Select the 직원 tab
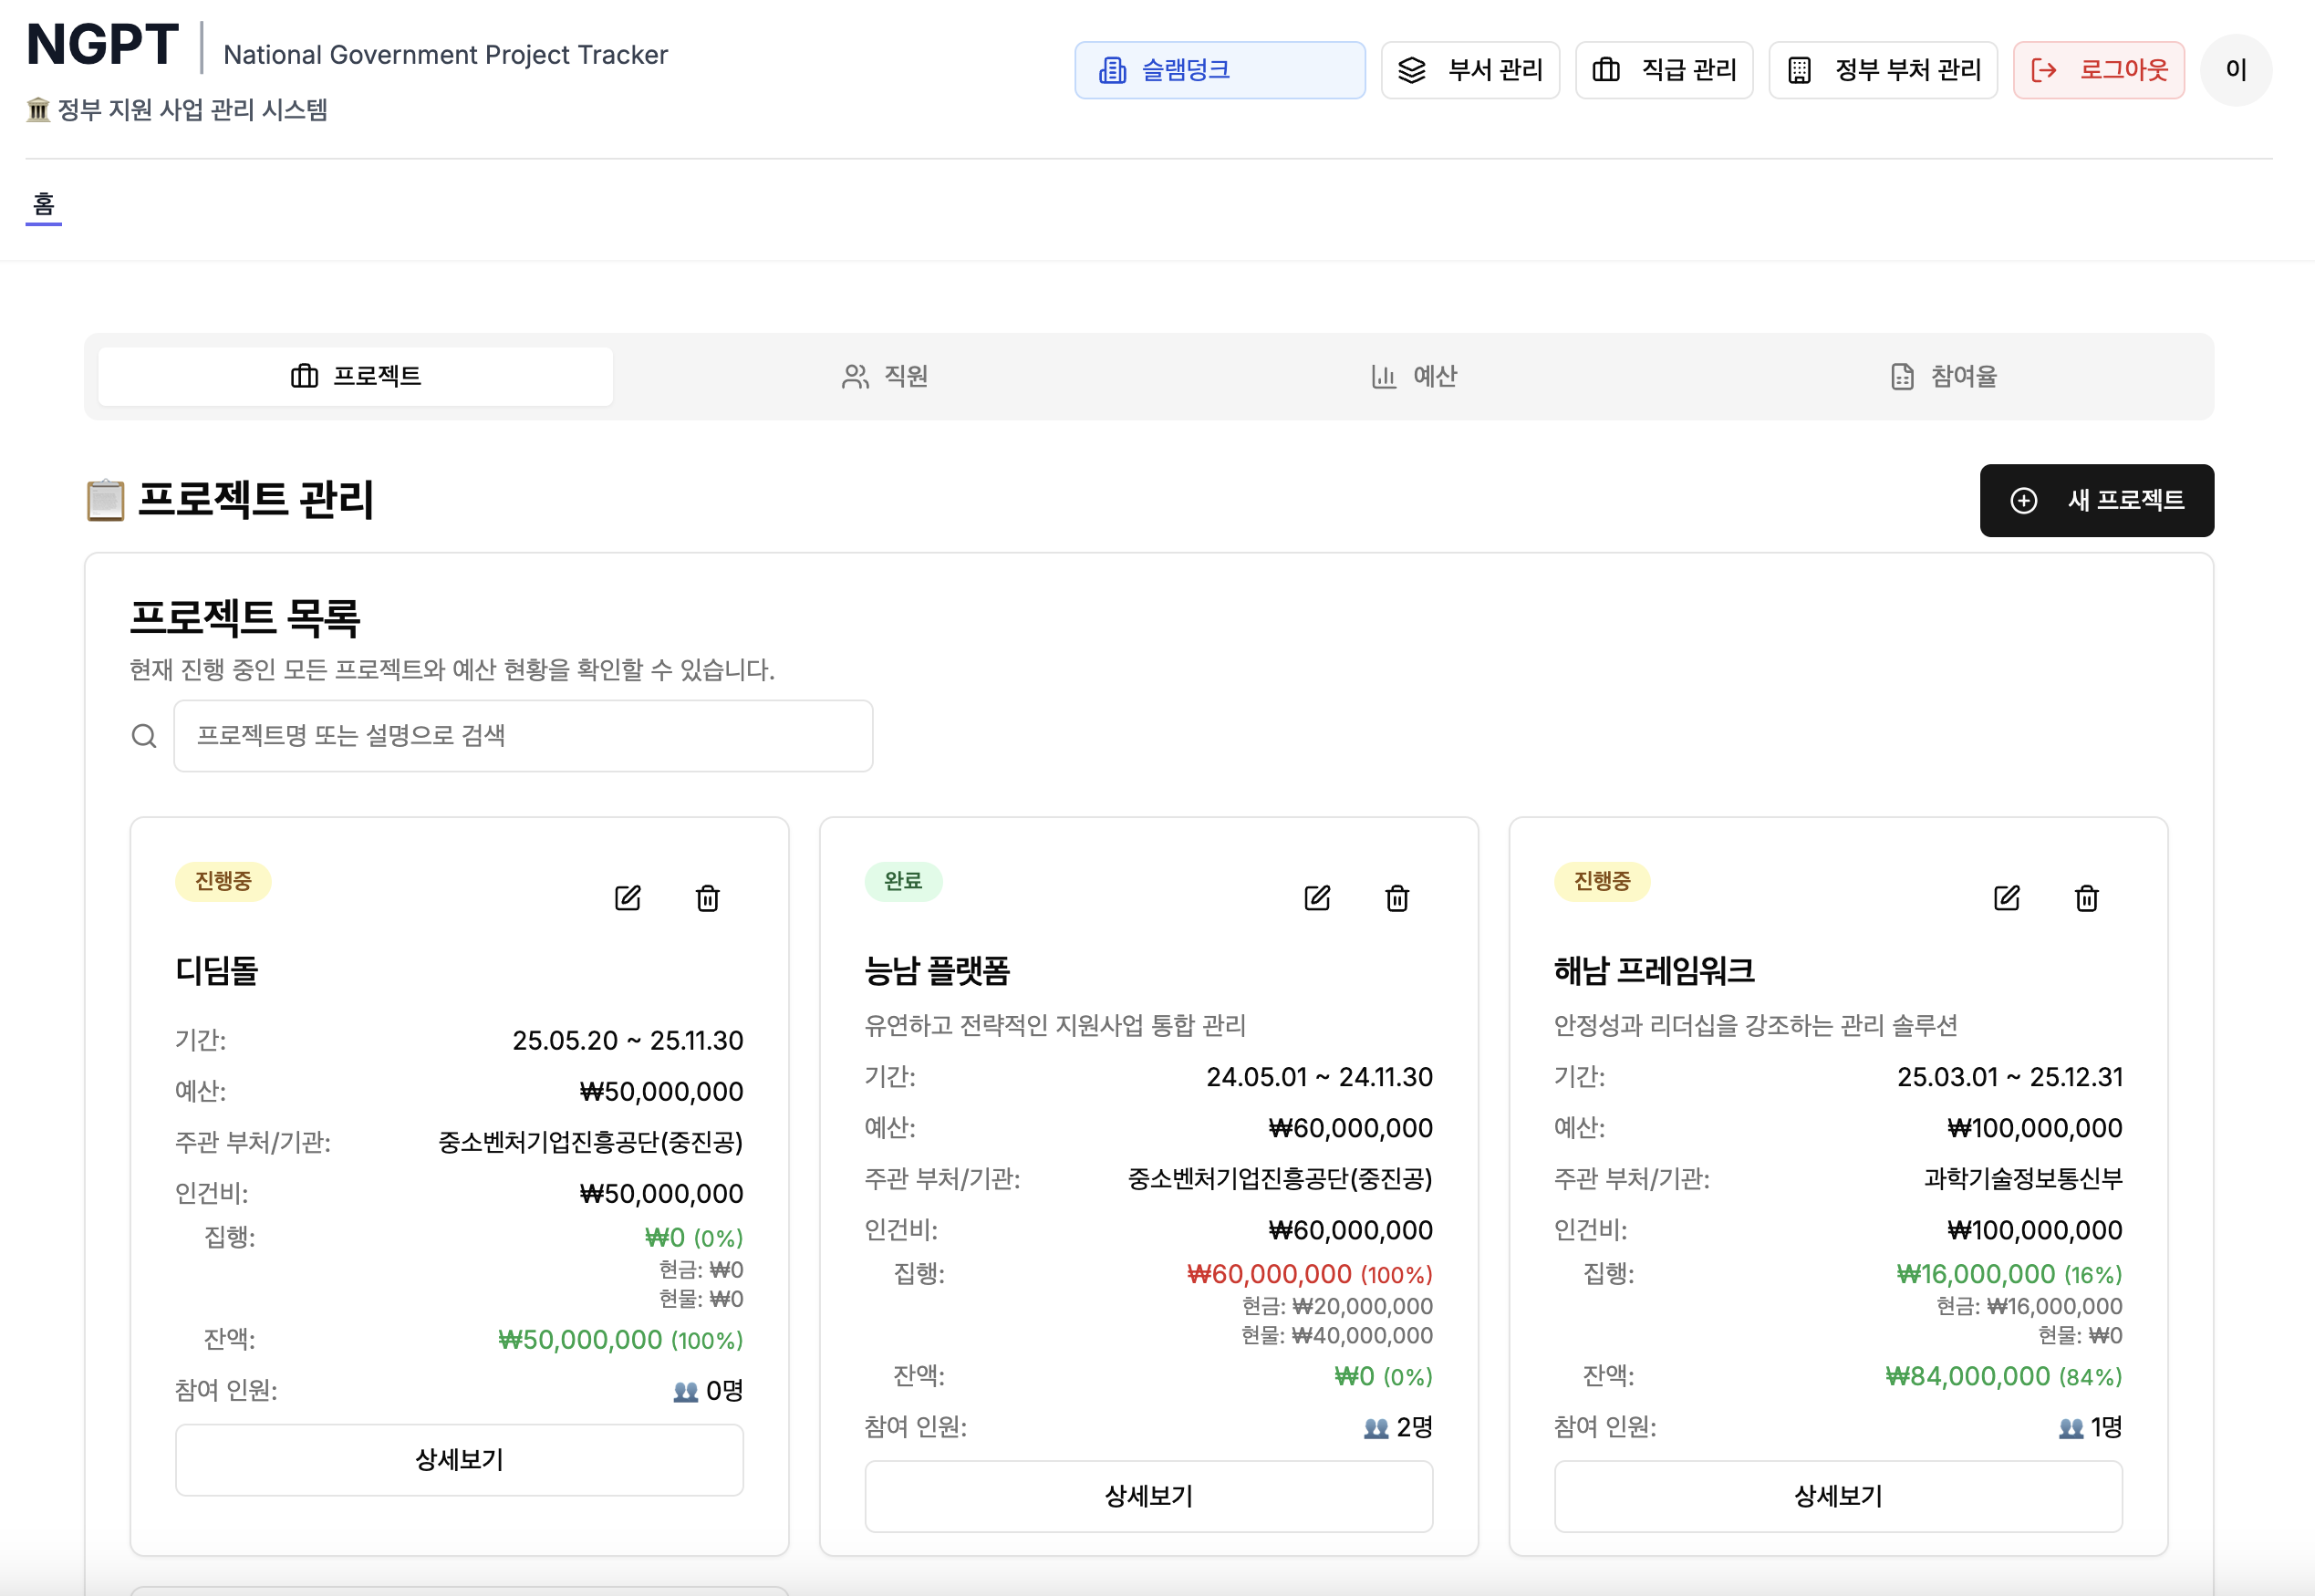 888,376
